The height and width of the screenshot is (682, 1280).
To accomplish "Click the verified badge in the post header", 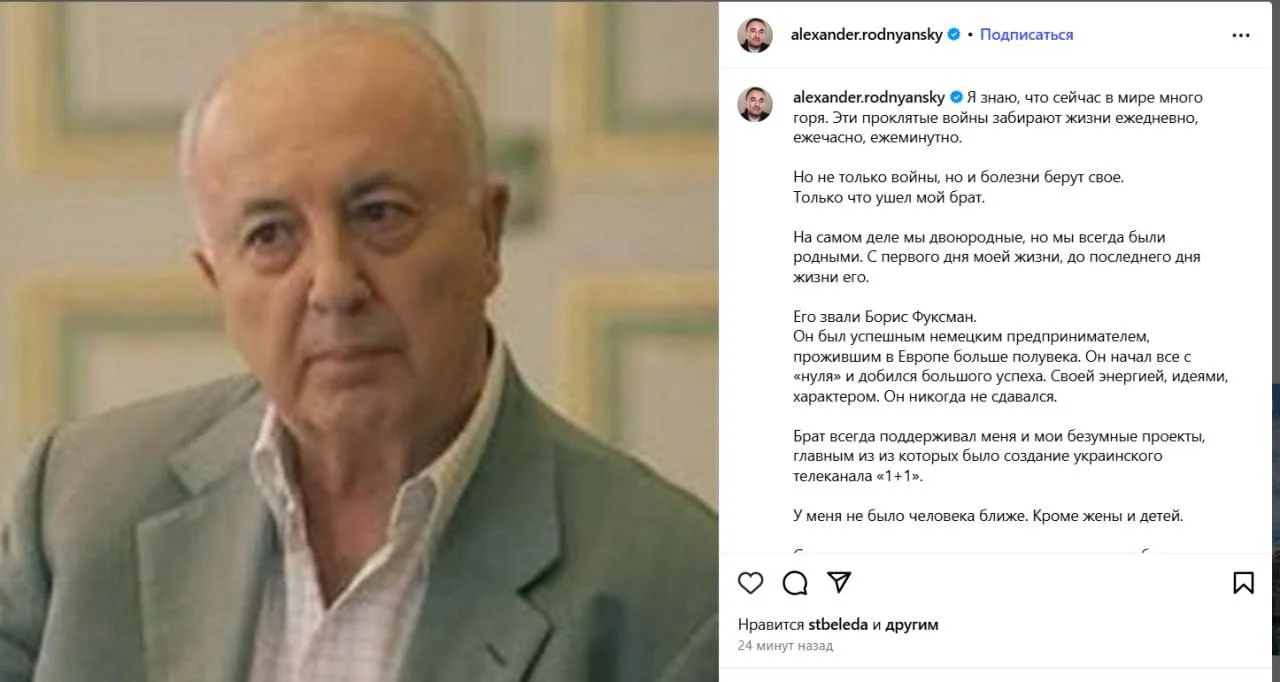I will (954, 34).
